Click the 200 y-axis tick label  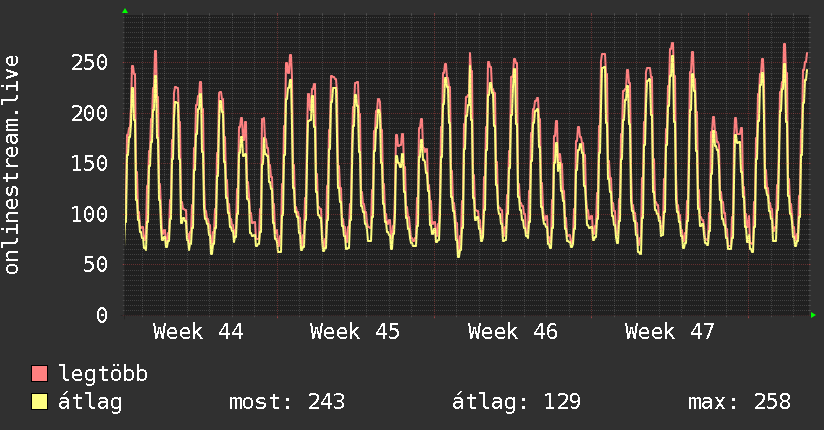tap(89, 113)
